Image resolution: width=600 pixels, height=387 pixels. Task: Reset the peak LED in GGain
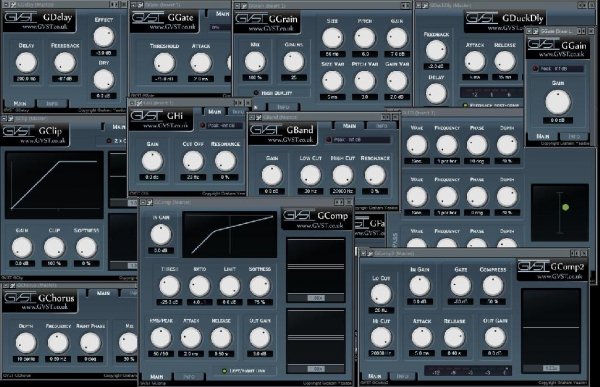click(535, 69)
